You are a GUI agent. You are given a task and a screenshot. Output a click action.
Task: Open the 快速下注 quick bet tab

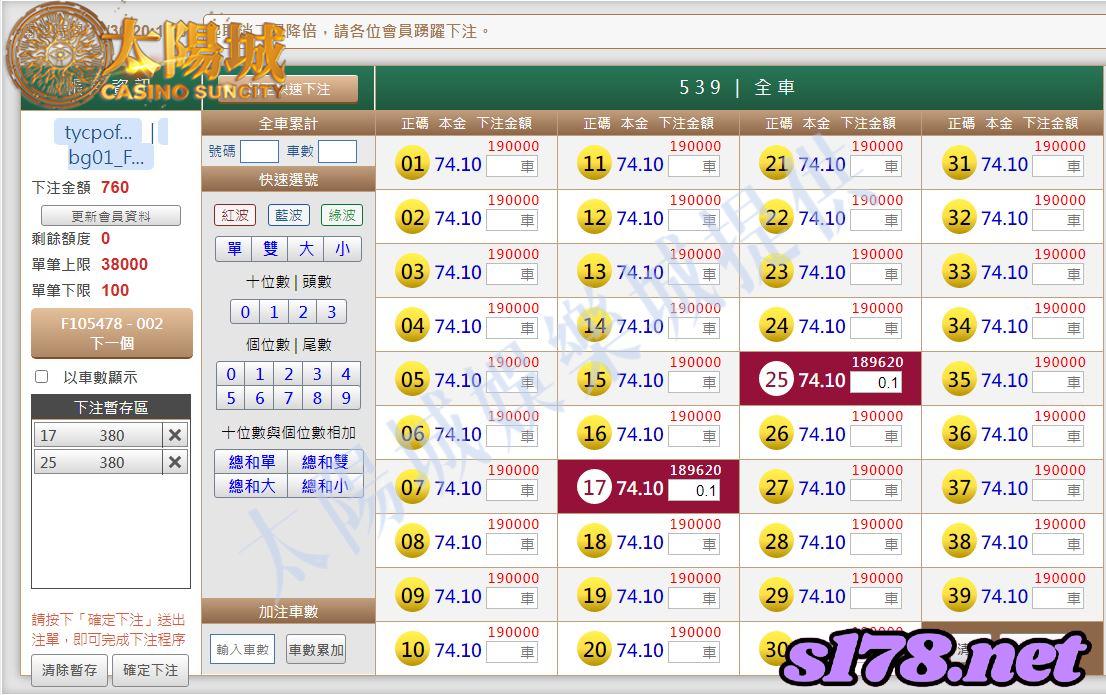(x=288, y=89)
